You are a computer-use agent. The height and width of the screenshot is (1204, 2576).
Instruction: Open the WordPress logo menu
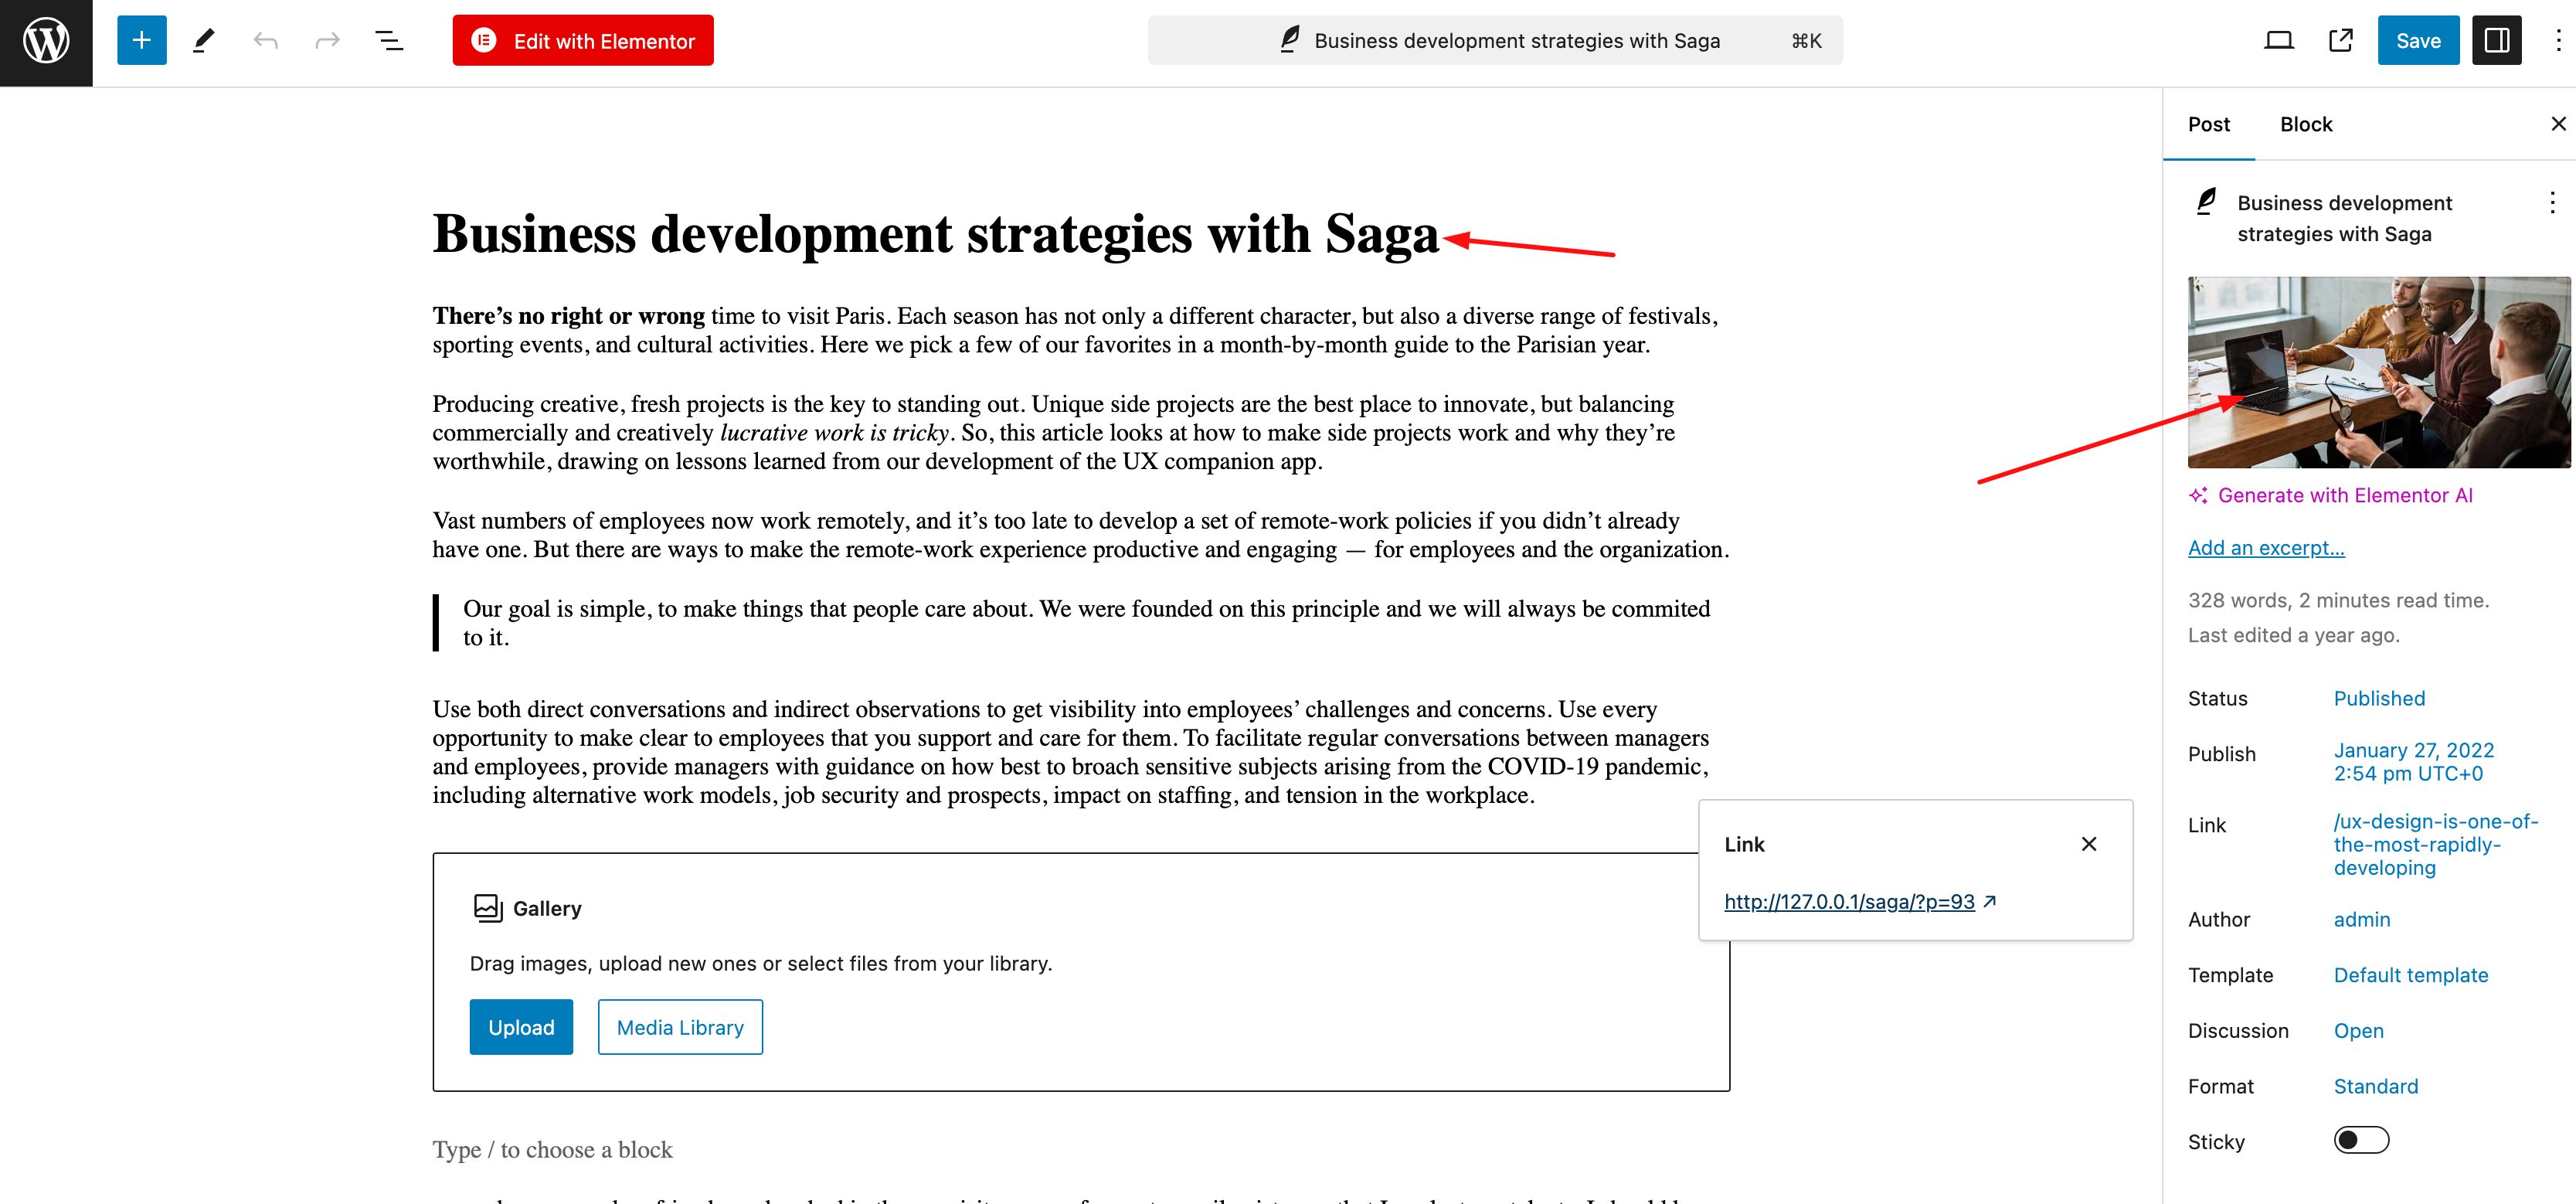[x=46, y=42]
